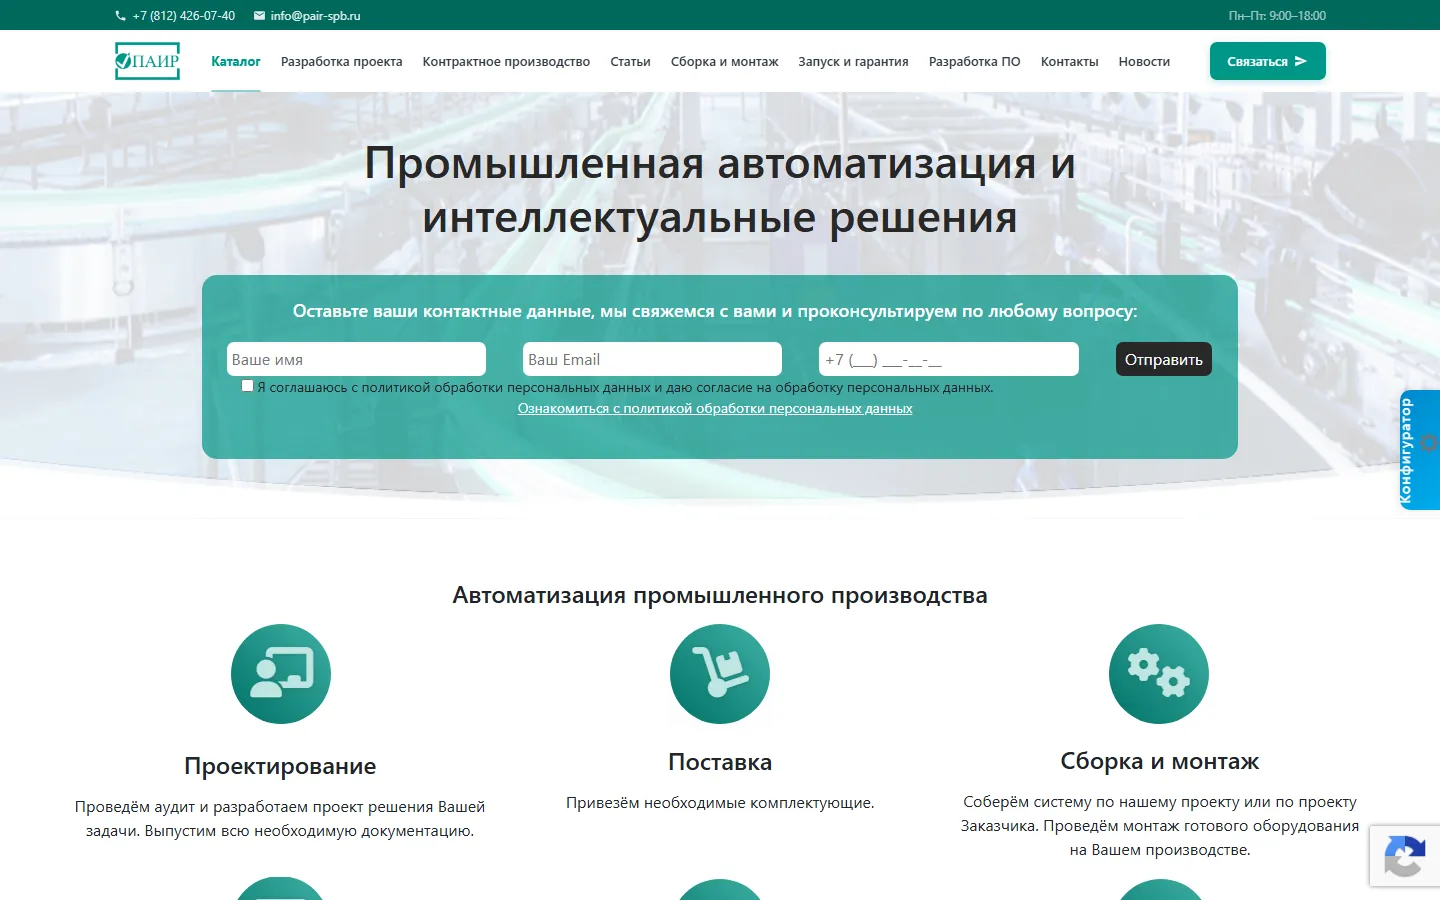Viewport: 1440px width, 900px height.
Task: Click the envelope email icon in top bar
Action: (x=259, y=16)
